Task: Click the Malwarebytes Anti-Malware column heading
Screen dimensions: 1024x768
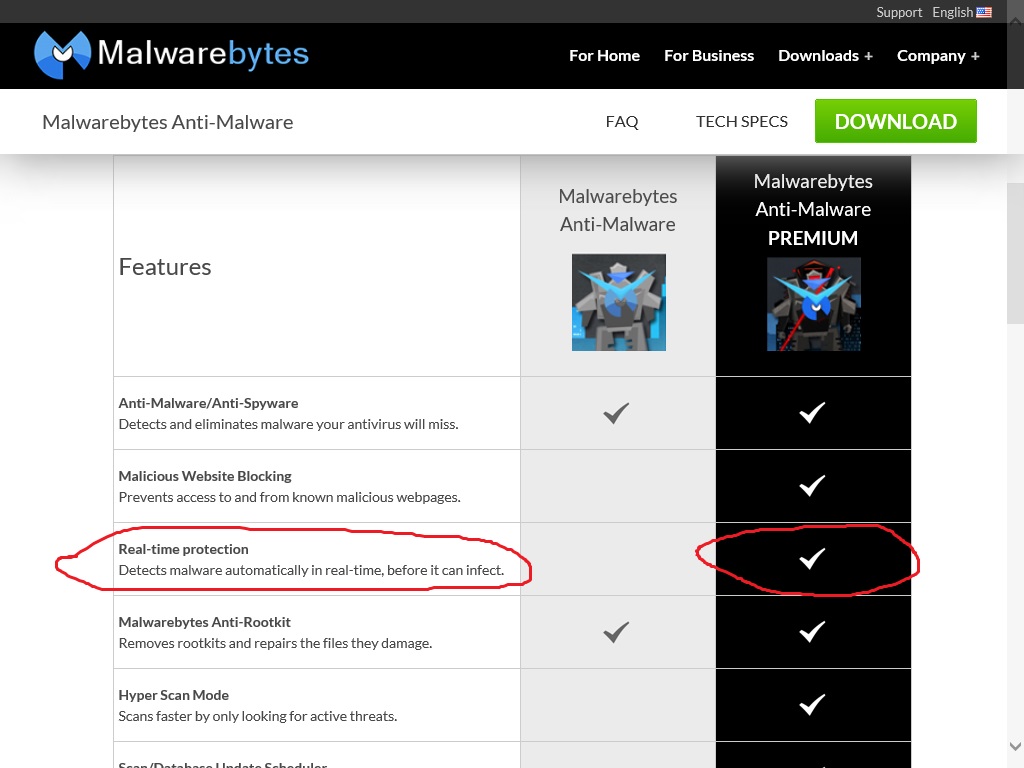Action: (618, 210)
